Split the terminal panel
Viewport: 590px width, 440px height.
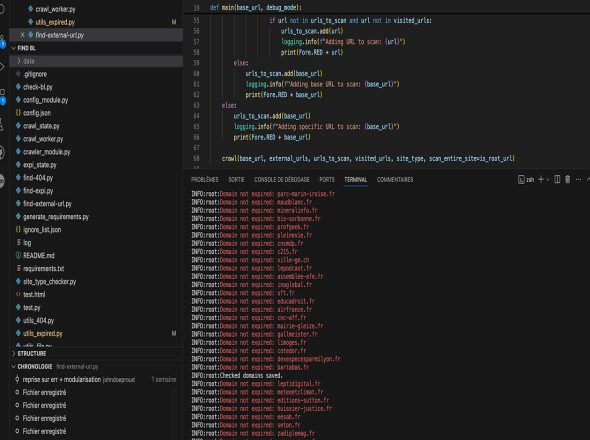click(x=557, y=180)
